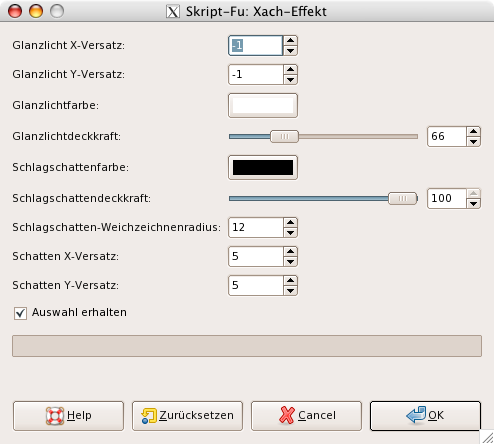Open the Schlagschattenfarbe black color swatch
Viewport: 494px width, 444px height.
point(263,167)
